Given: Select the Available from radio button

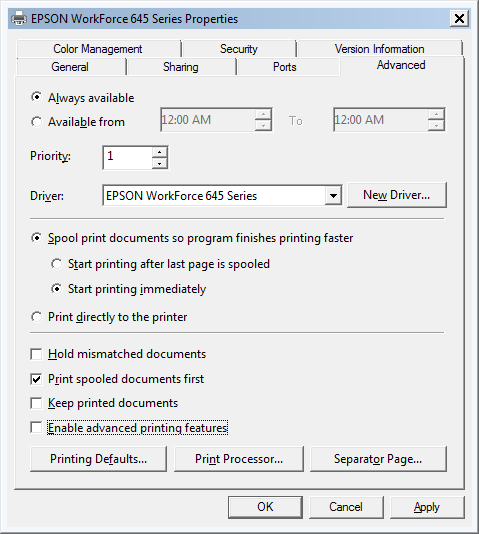Looking at the screenshot, I should click(36, 122).
